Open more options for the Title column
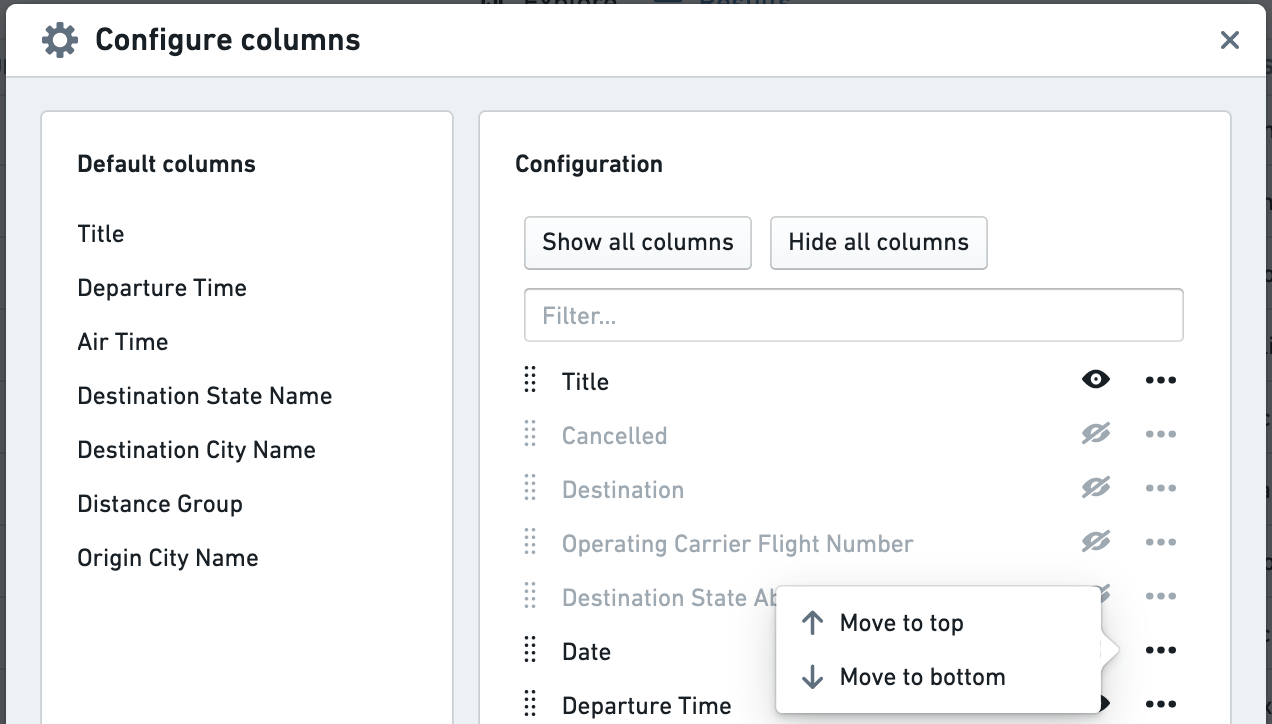Screen dimensions: 1272x724 pos(1160,380)
